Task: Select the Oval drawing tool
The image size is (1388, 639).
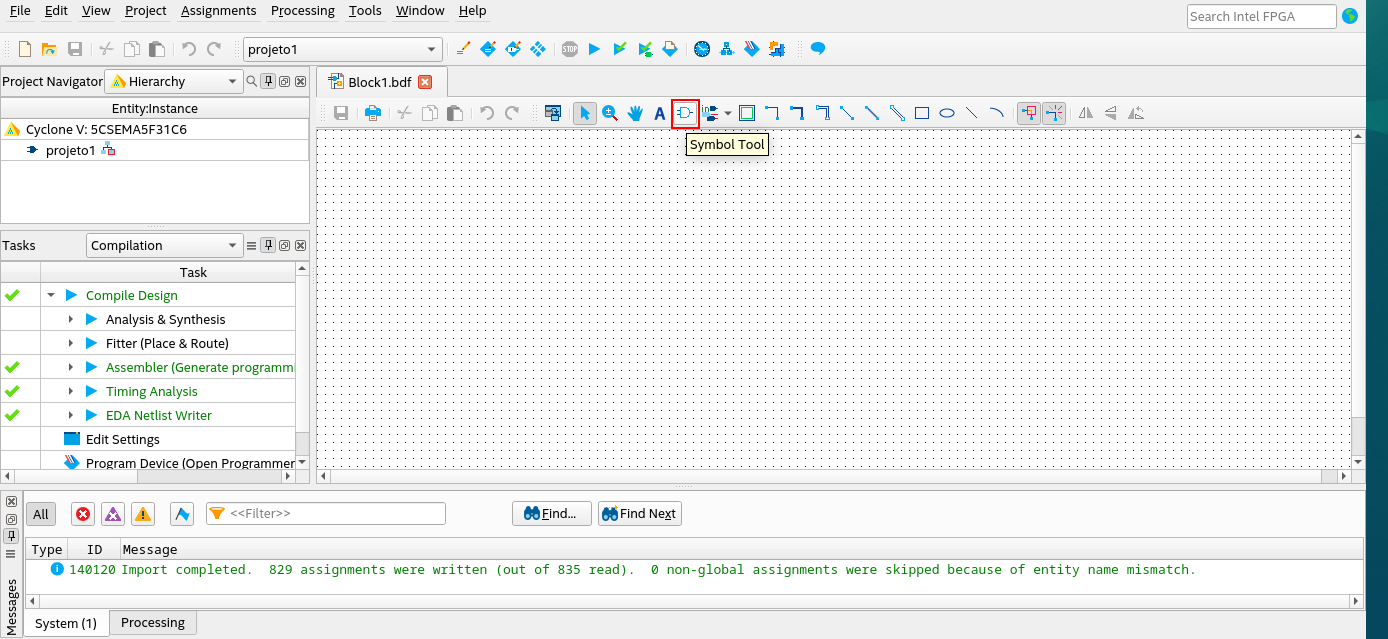Action: [947, 113]
